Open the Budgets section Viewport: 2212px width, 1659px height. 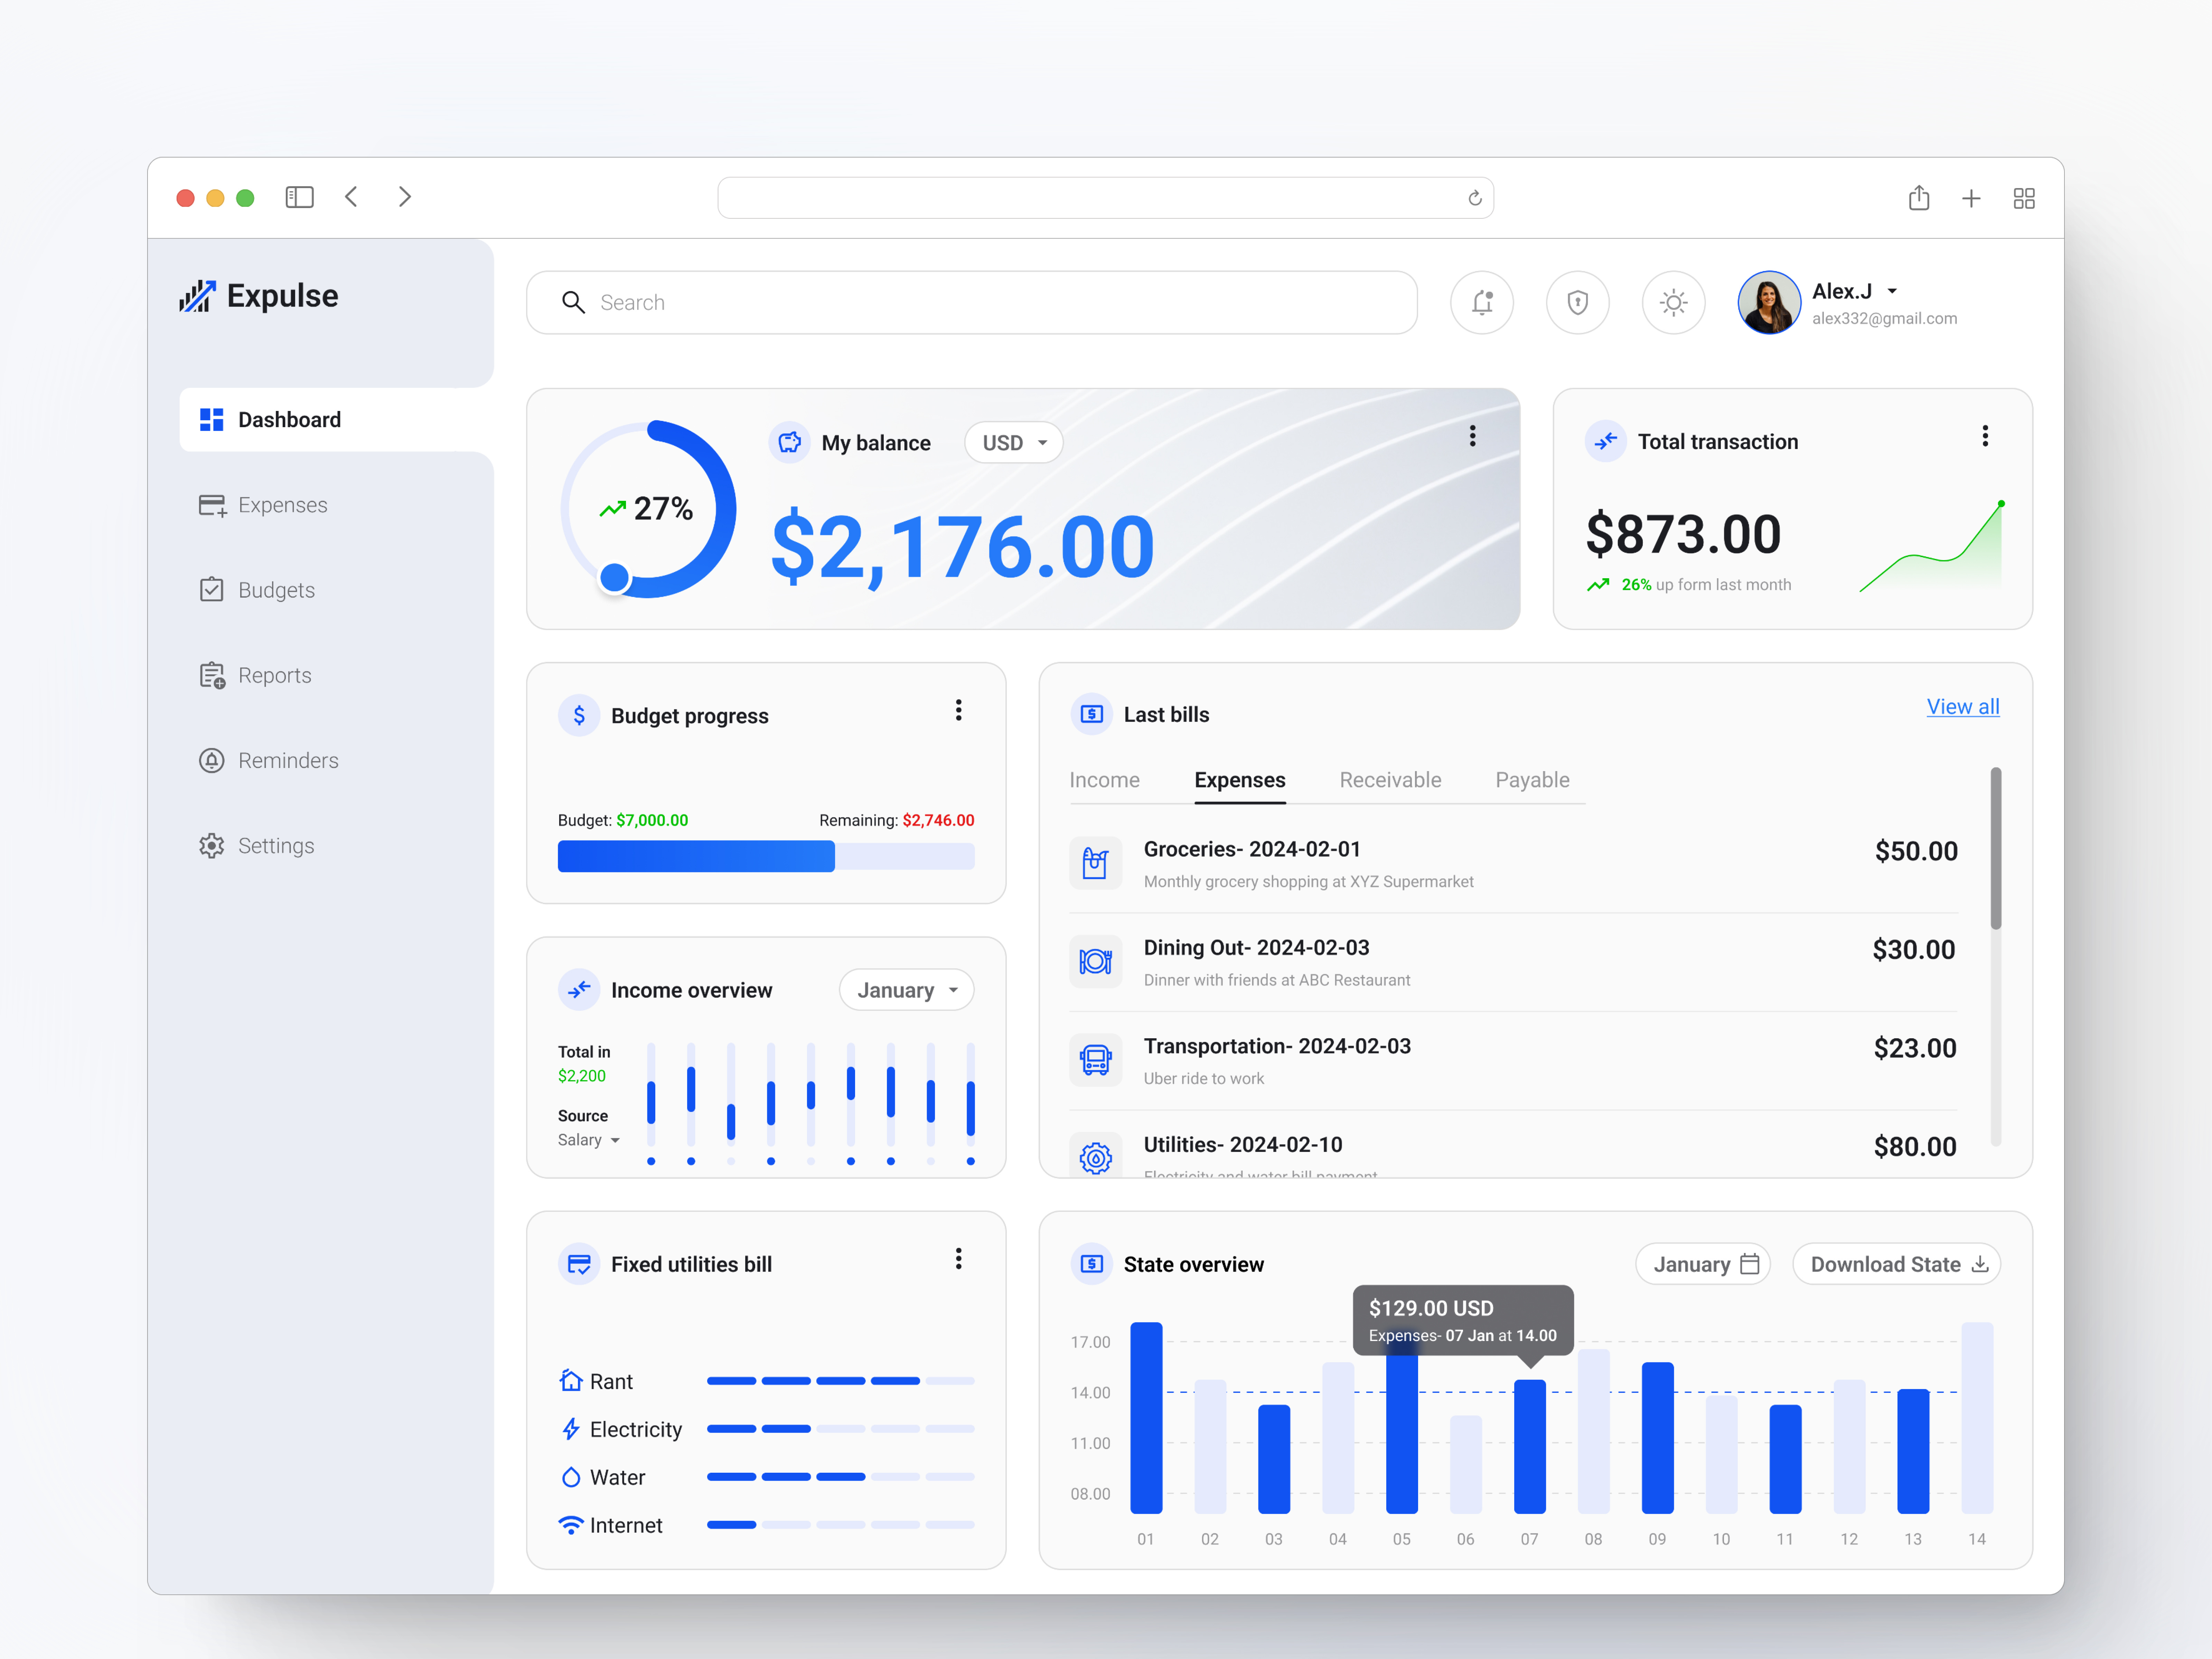pos(275,590)
